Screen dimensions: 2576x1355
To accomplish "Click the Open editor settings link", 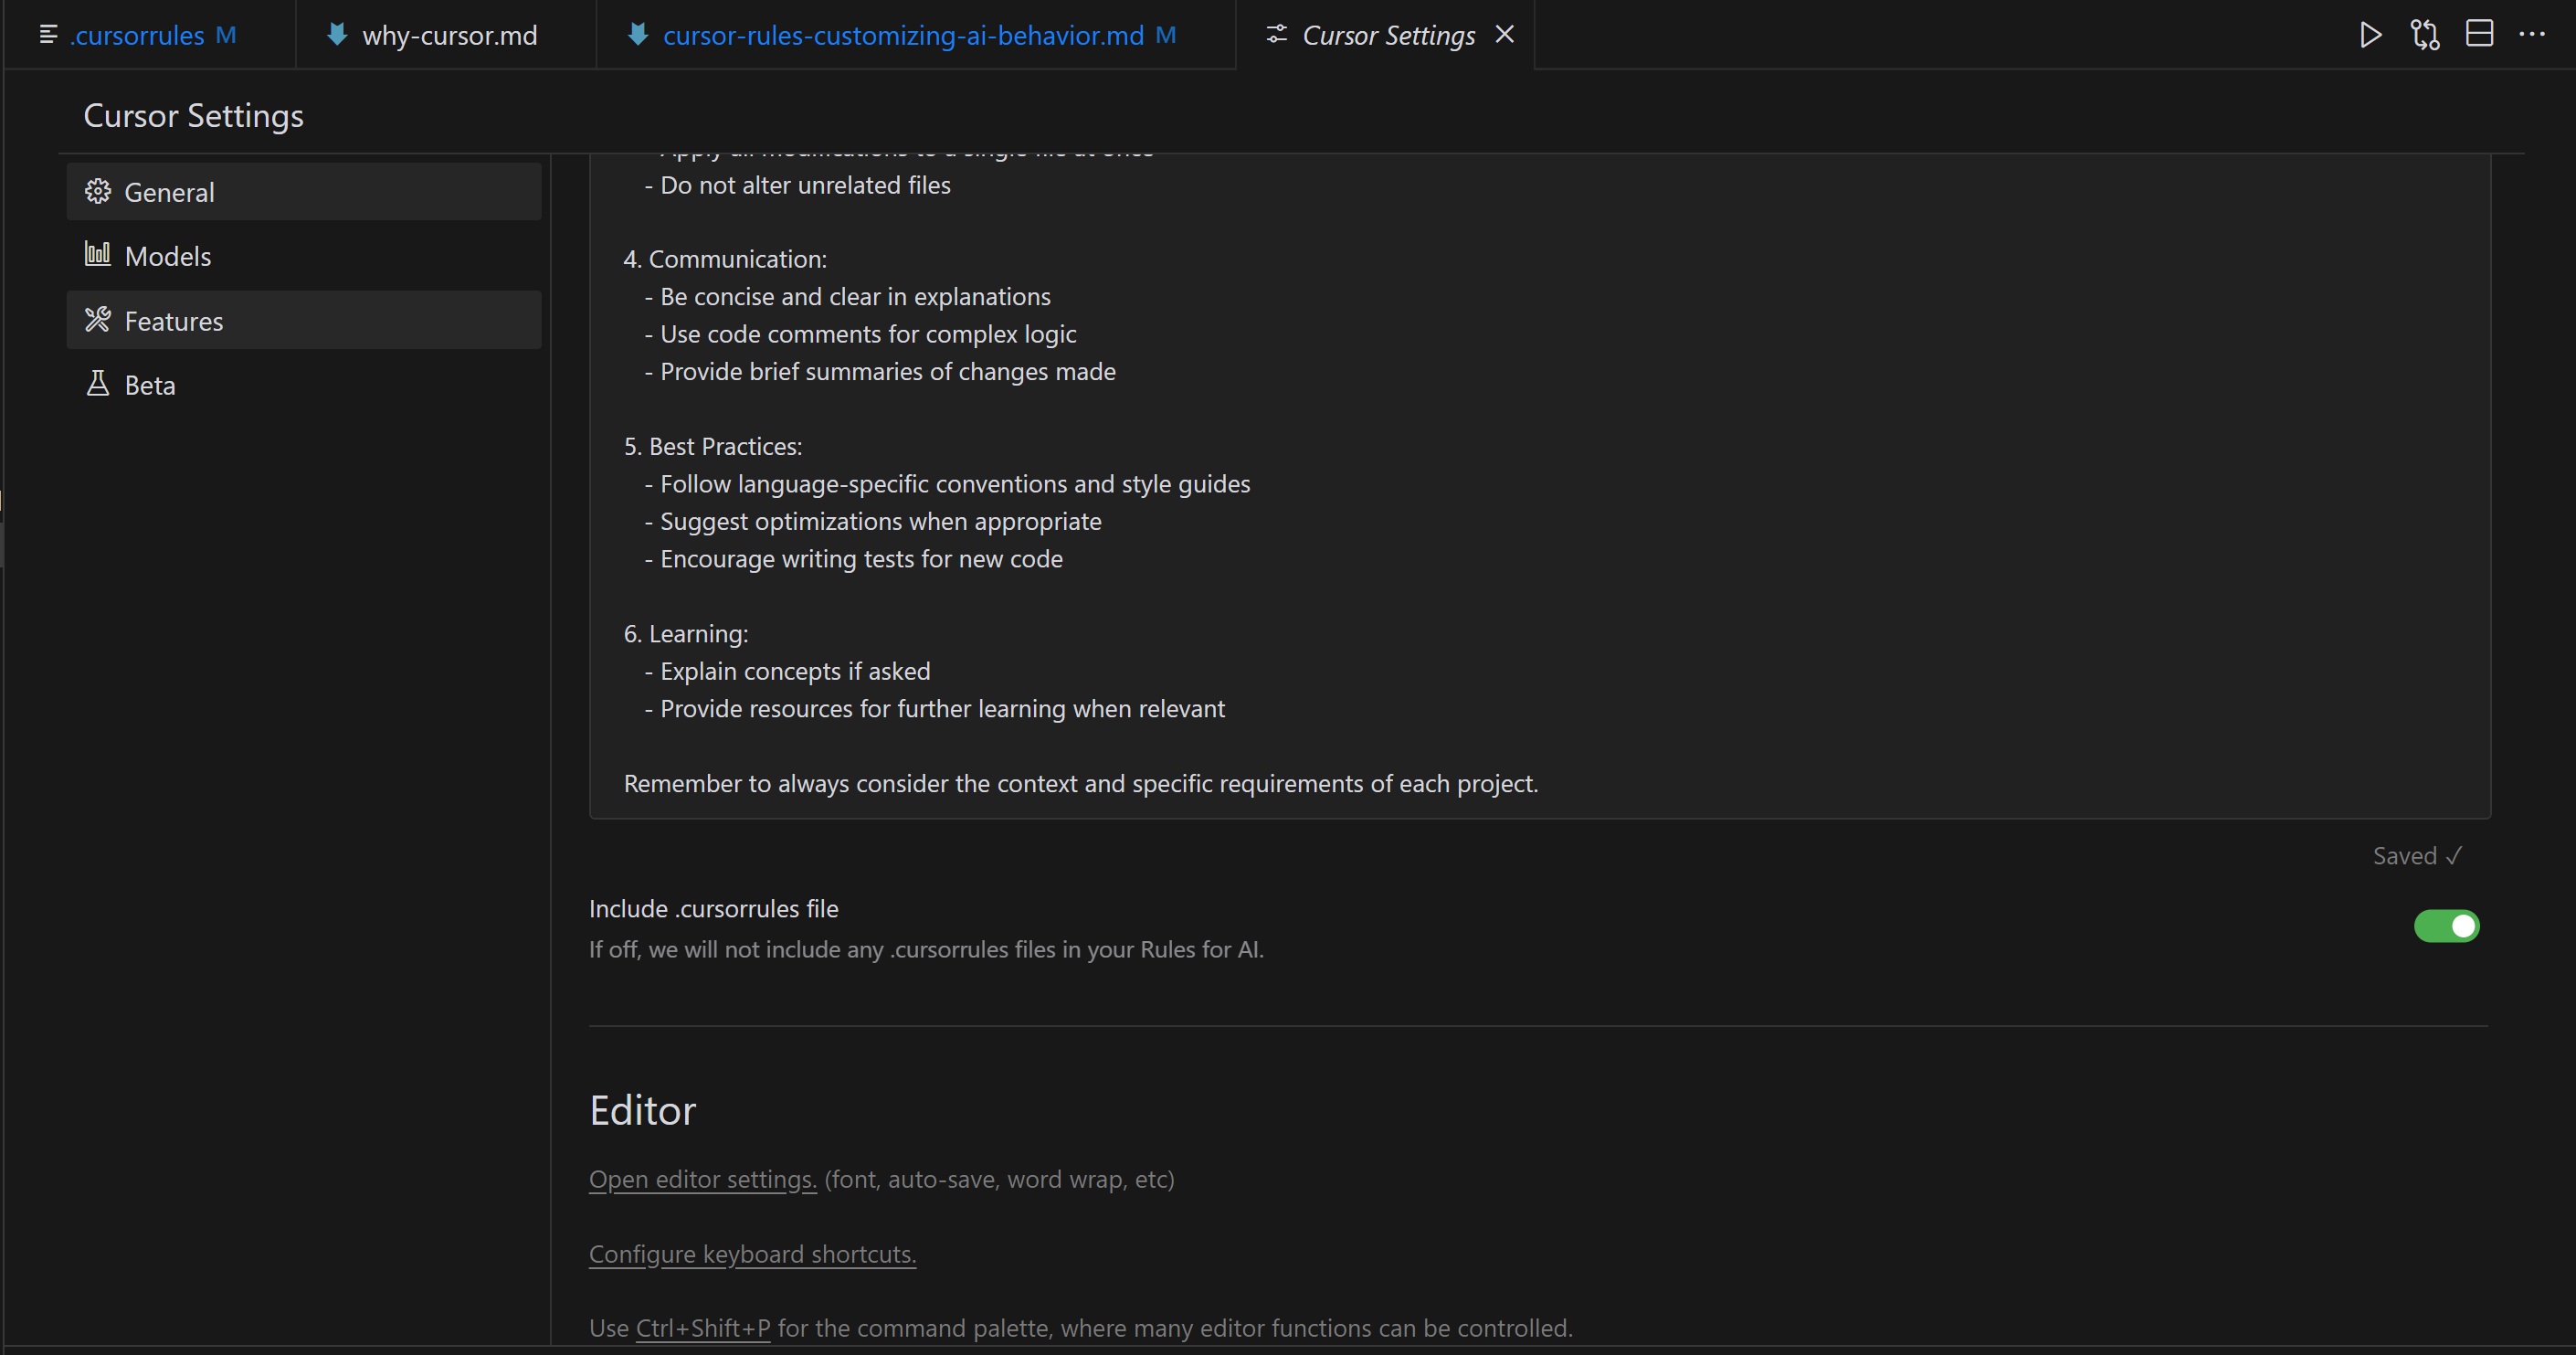I will tap(703, 1180).
